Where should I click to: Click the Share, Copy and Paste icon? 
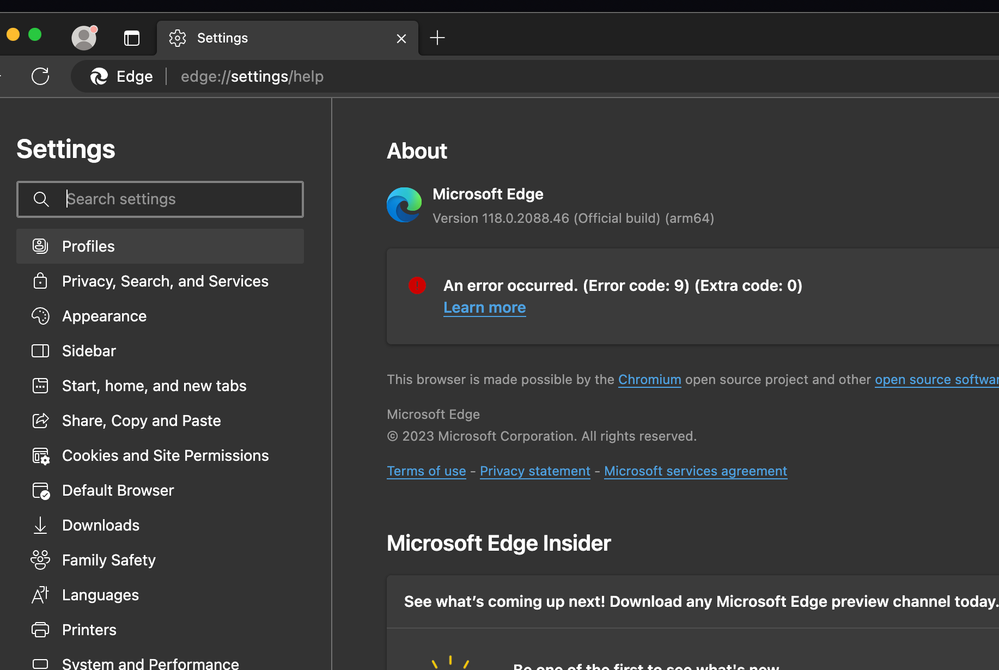pos(40,420)
